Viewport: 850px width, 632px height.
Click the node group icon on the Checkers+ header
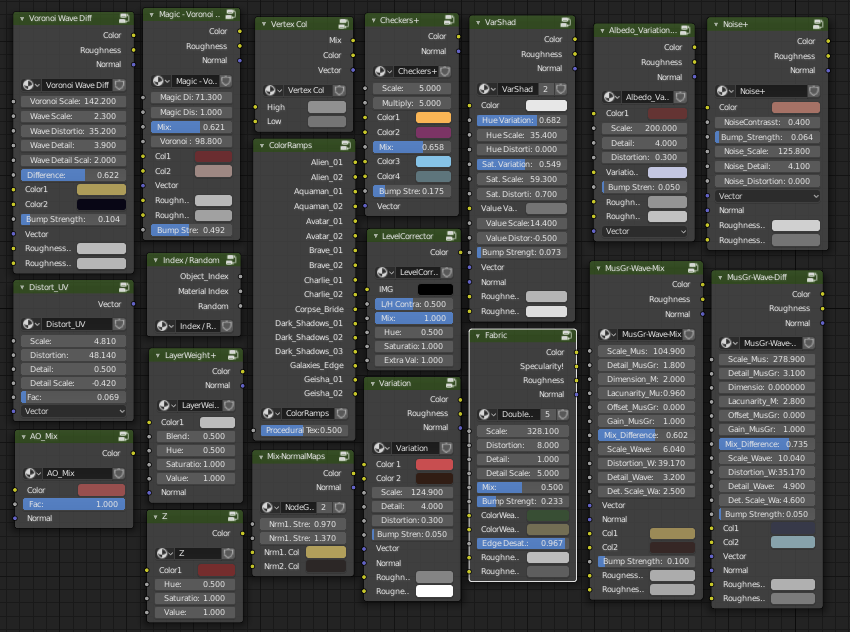pos(448,20)
